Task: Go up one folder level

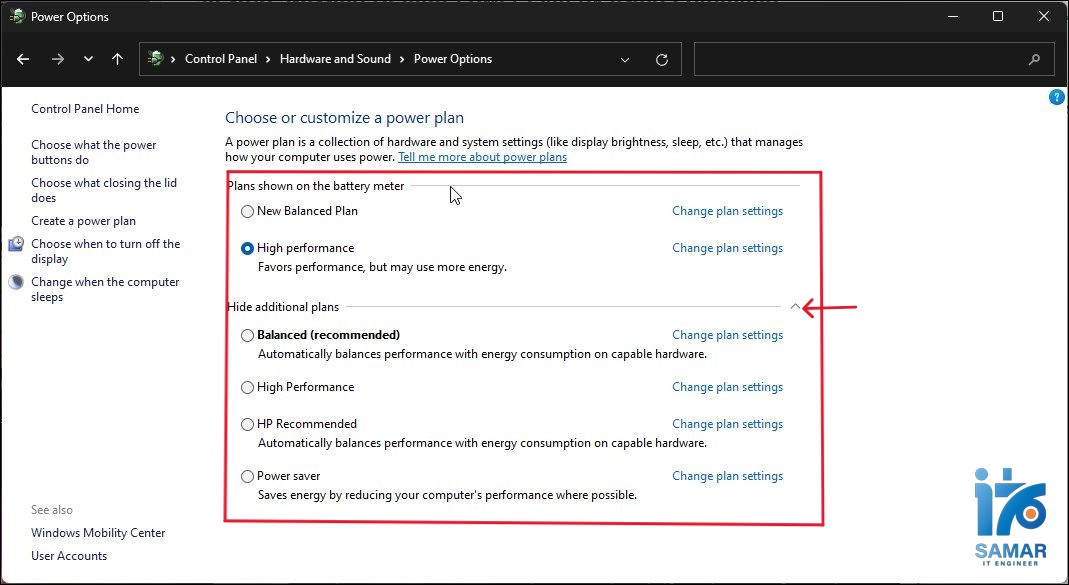Action: (x=117, y=60)
